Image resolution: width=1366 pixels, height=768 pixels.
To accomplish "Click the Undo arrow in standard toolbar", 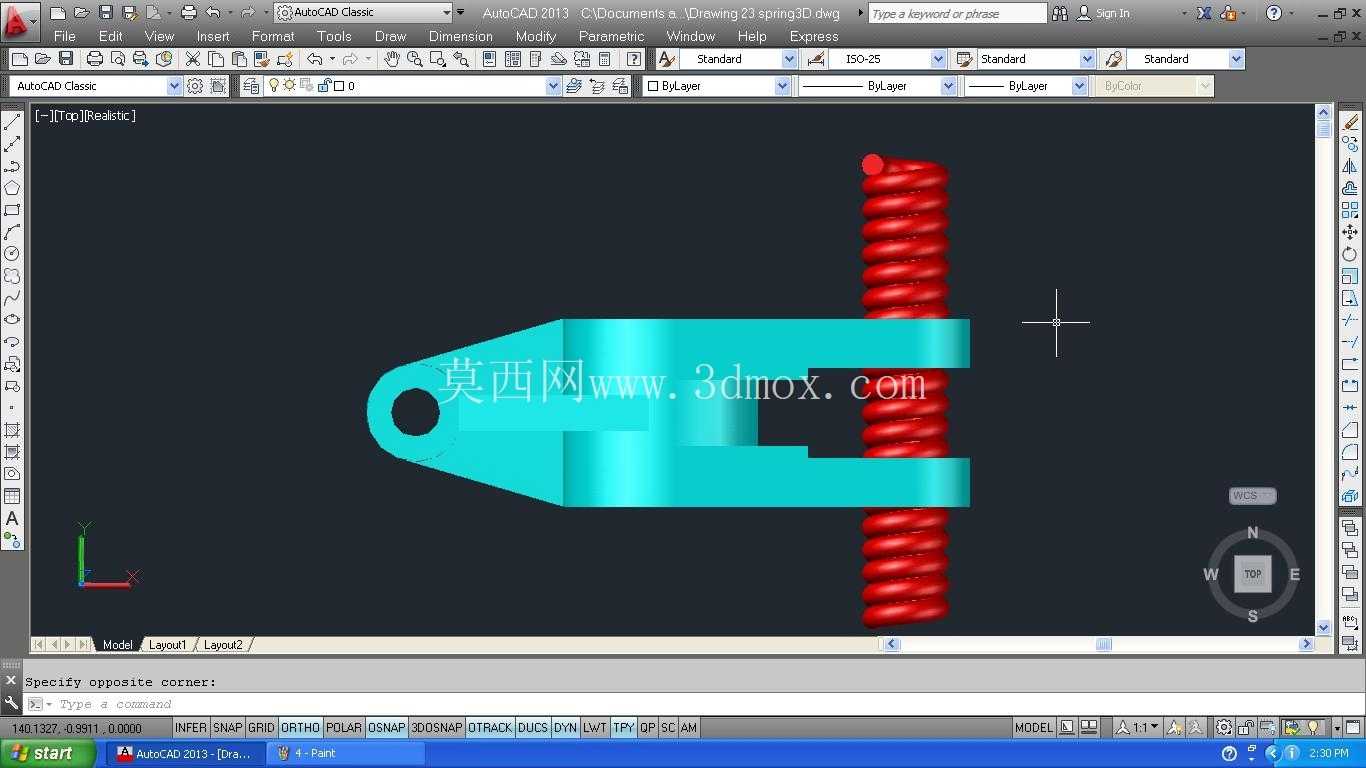I will point(314,59).
